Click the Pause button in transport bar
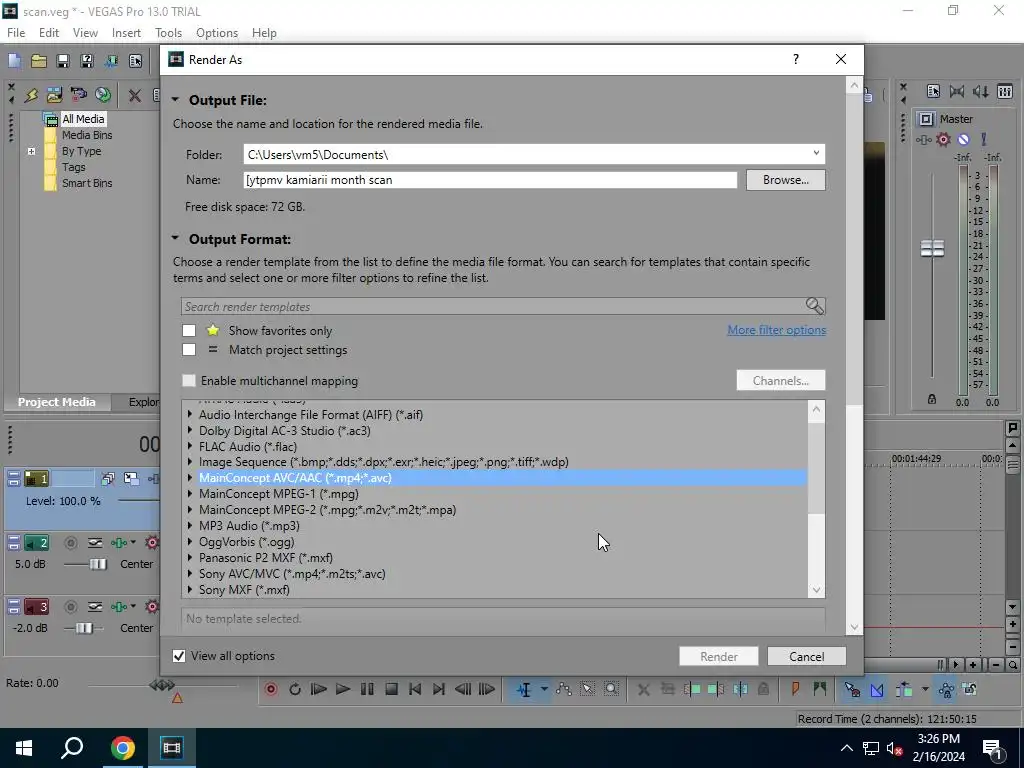 (367, 689)
